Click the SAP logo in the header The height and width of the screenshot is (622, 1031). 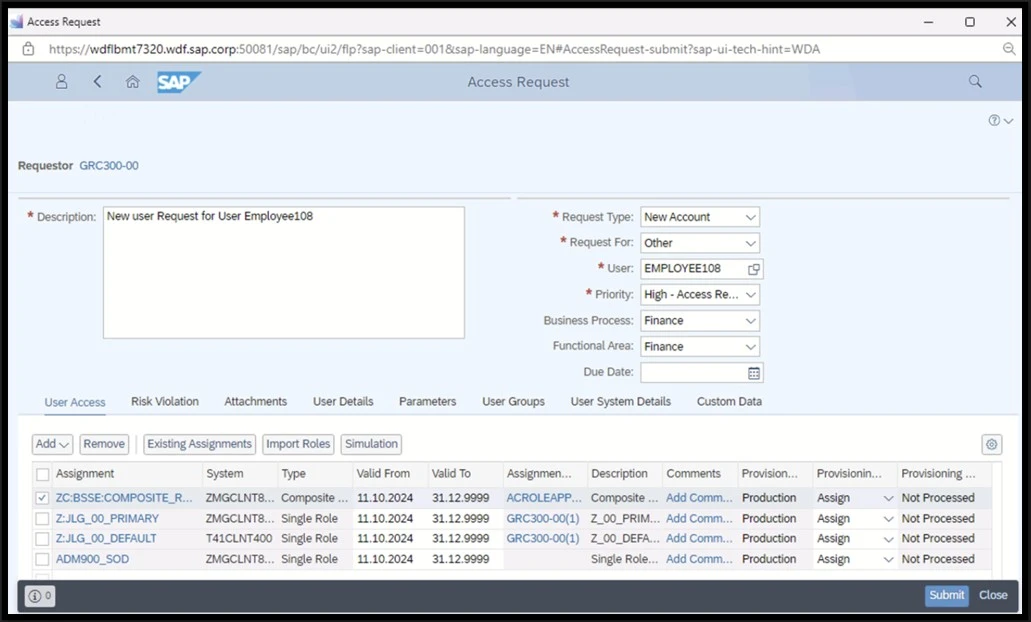[177, 83]
